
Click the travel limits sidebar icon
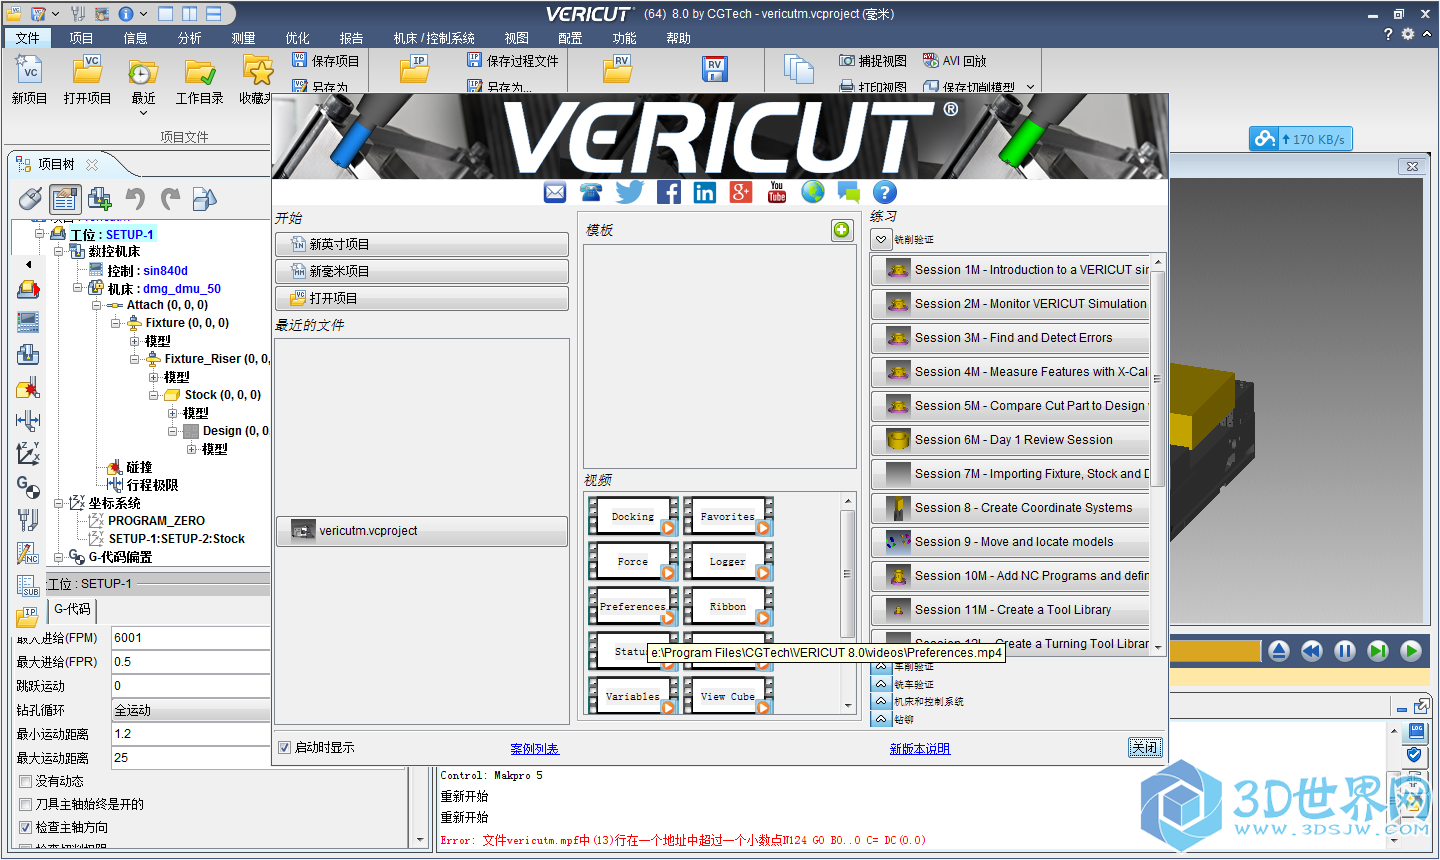point(28,421)
